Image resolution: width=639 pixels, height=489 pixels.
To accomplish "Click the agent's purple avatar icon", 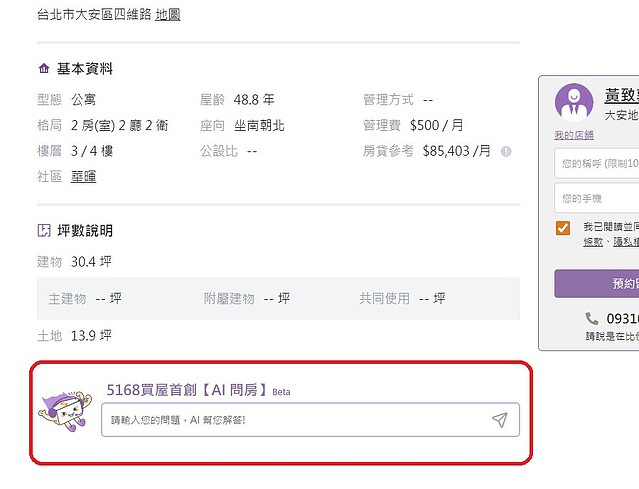I will click(x=574, y=102).
